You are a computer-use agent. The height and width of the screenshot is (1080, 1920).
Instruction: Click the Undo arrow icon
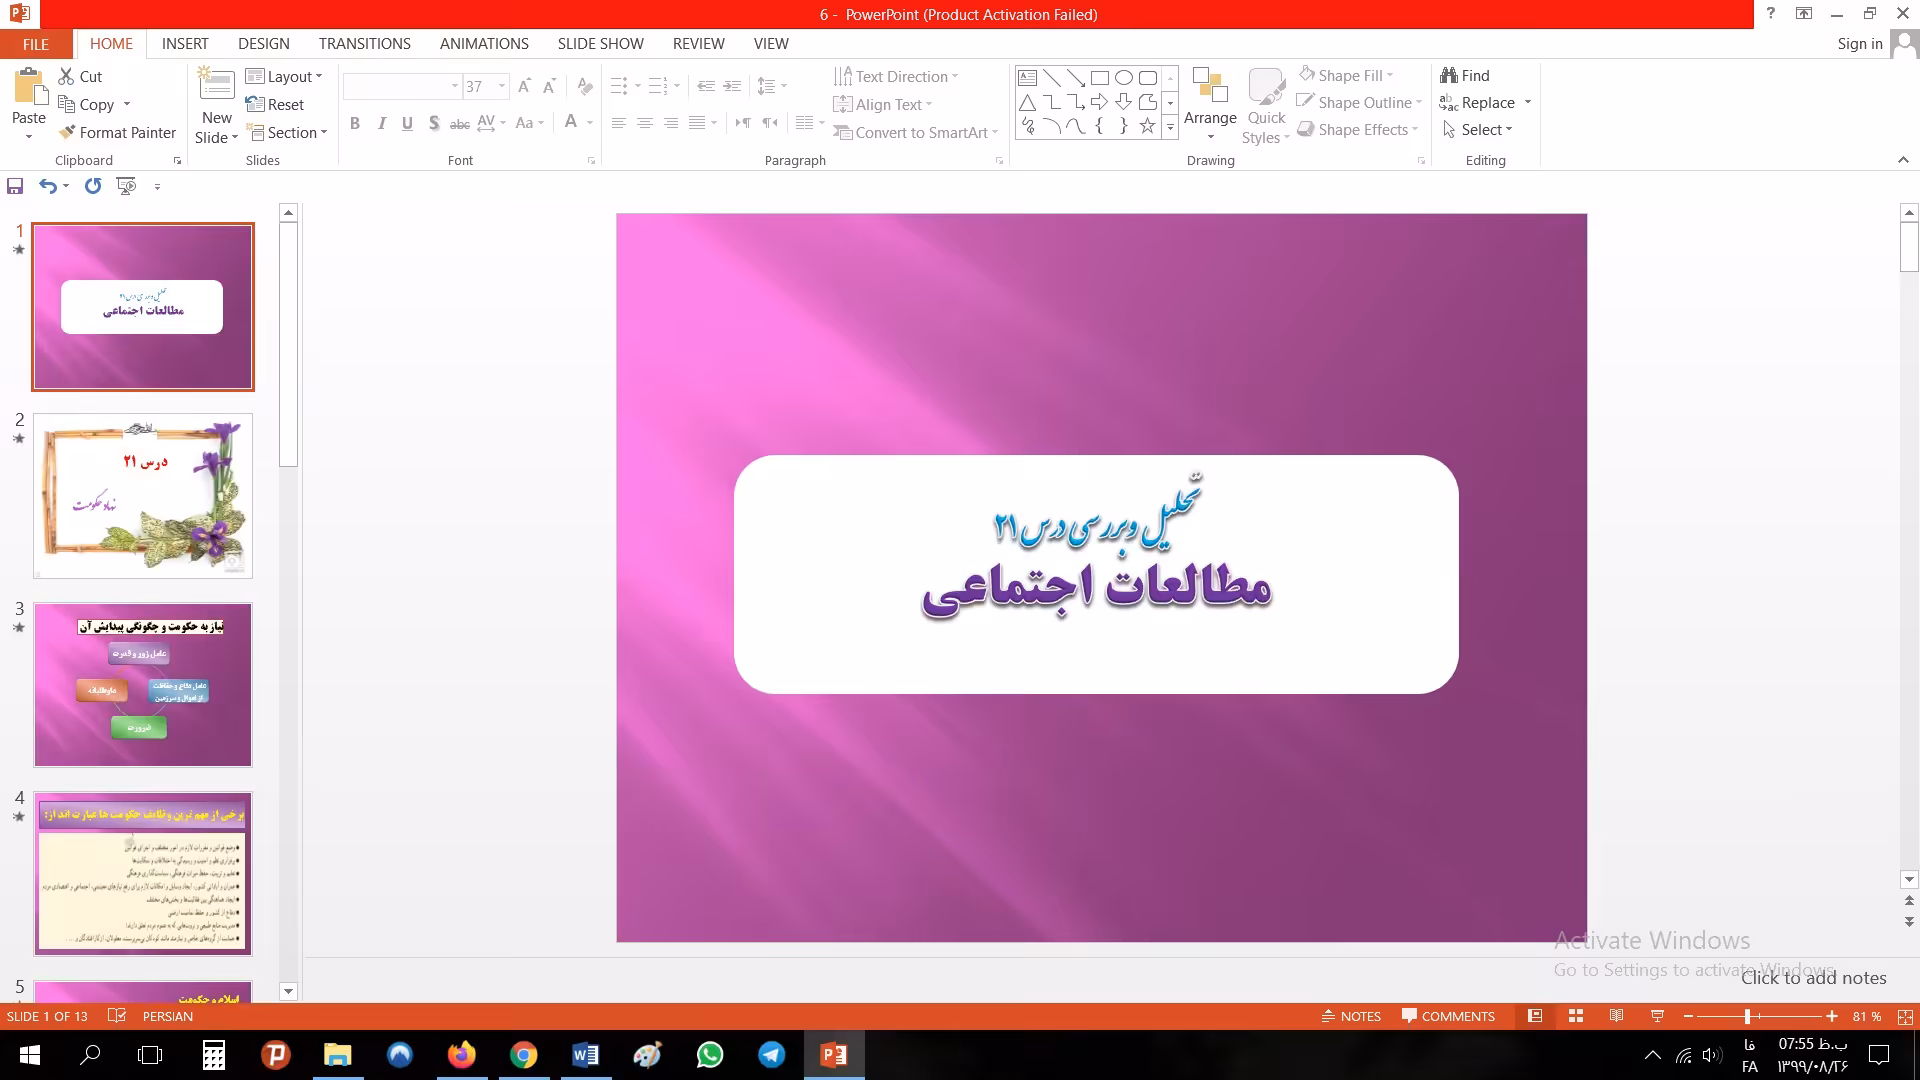[48, 186]
